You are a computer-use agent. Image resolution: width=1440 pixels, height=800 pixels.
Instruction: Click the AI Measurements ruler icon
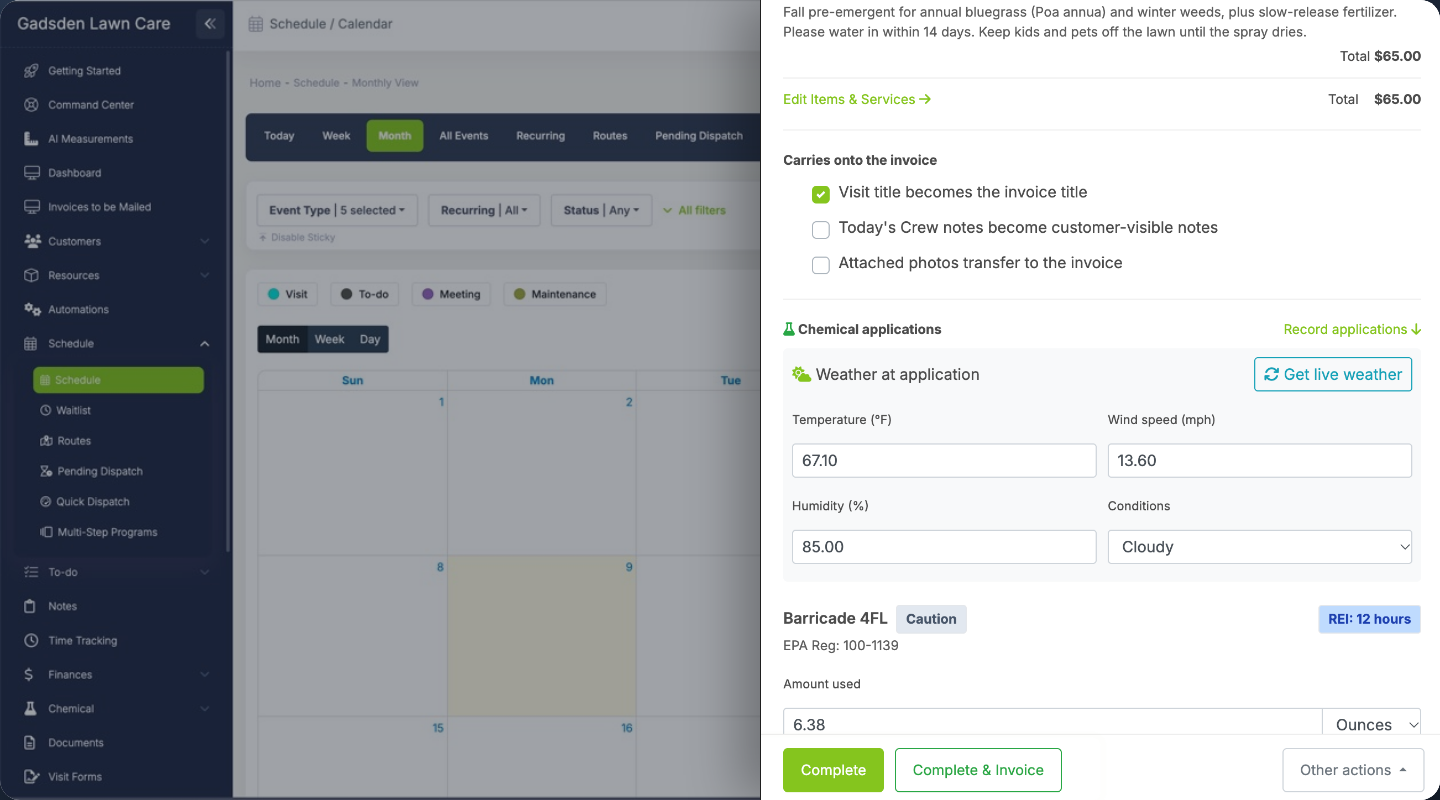[x=32, y=139]
